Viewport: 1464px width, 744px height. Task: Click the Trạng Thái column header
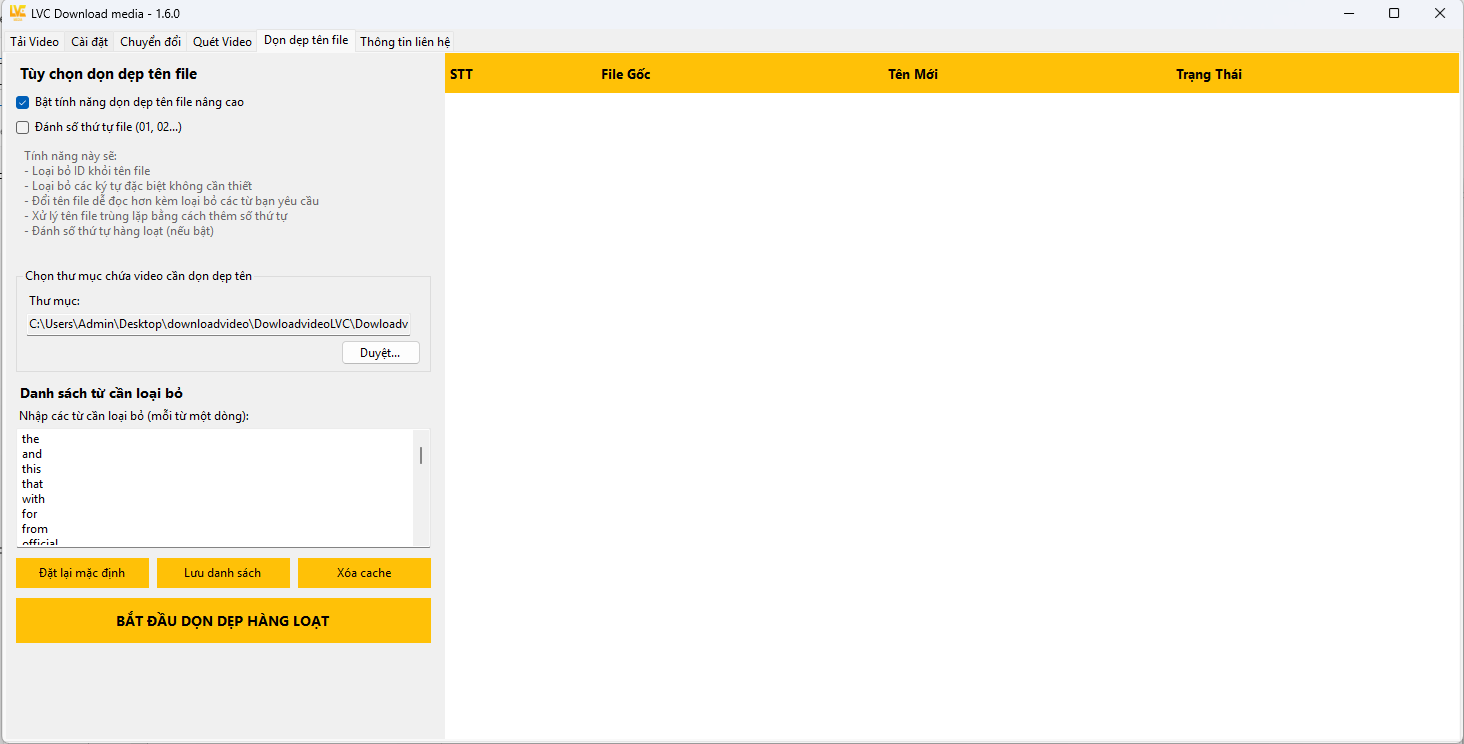1208,74
